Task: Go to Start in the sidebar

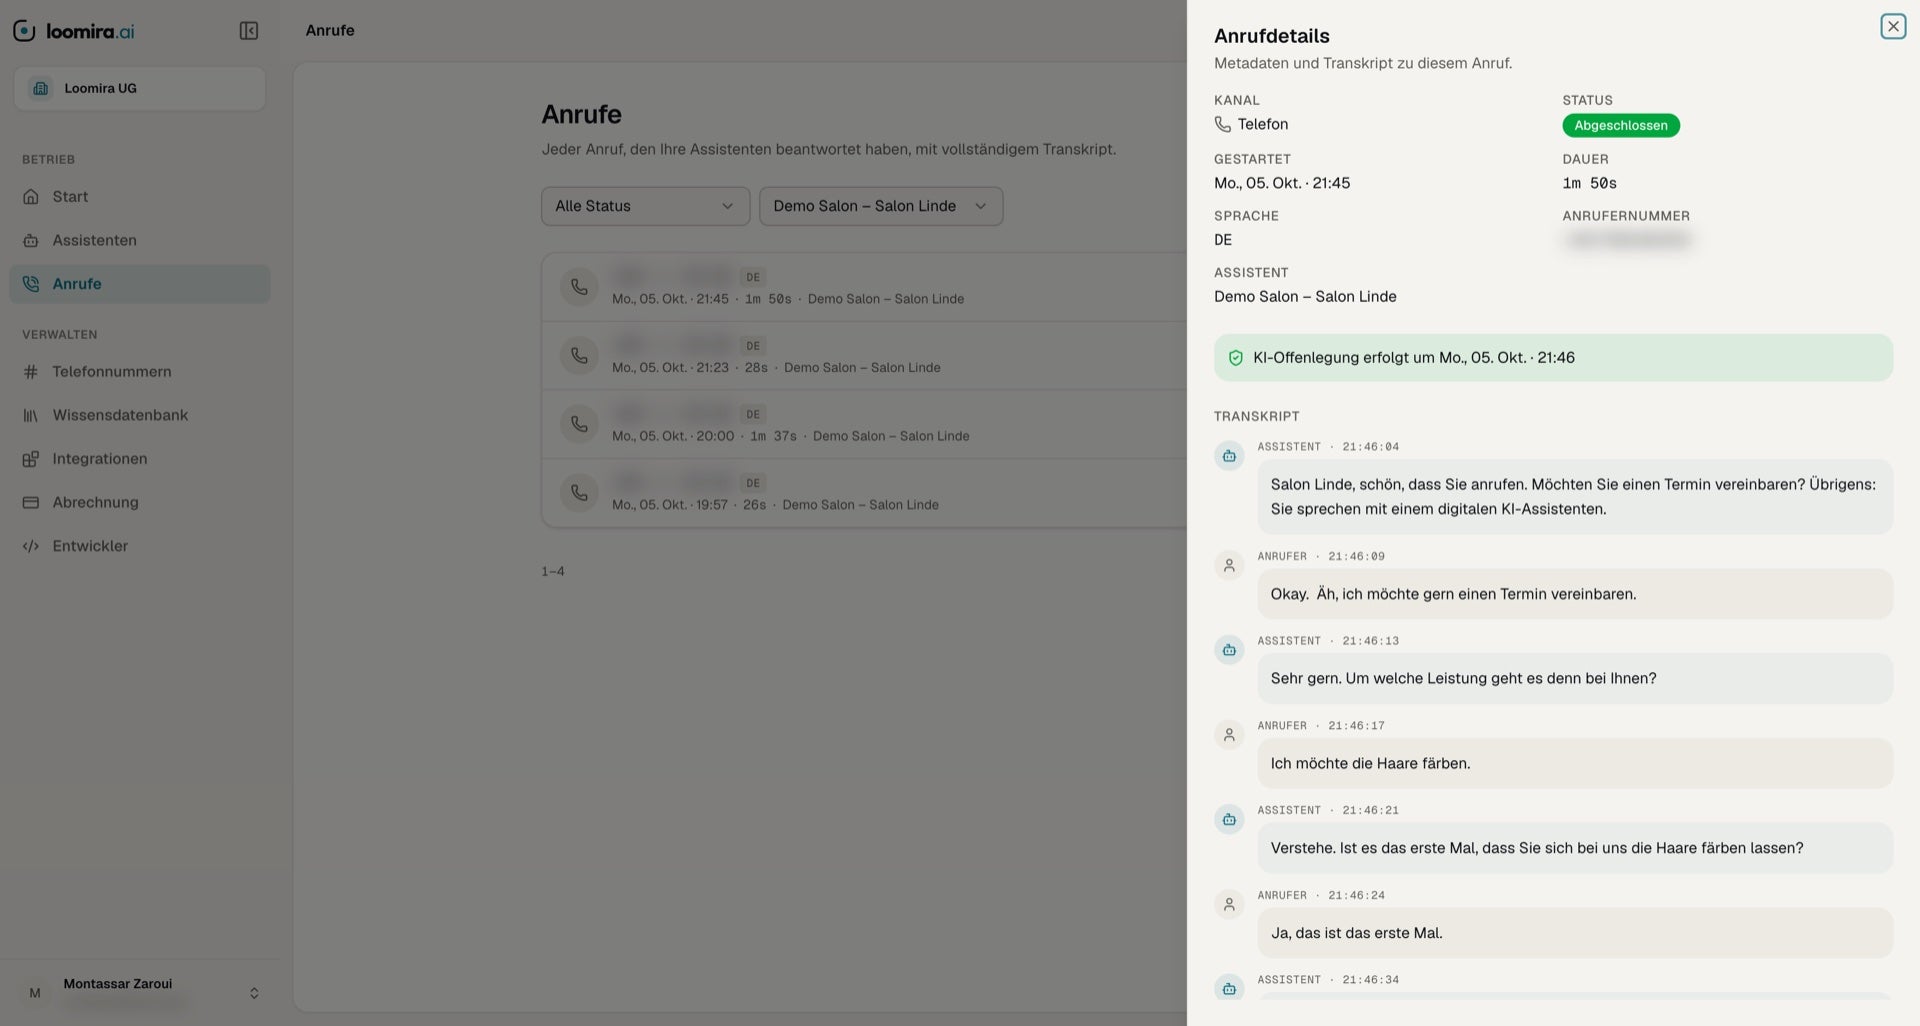Action: [x=140, y=197]
